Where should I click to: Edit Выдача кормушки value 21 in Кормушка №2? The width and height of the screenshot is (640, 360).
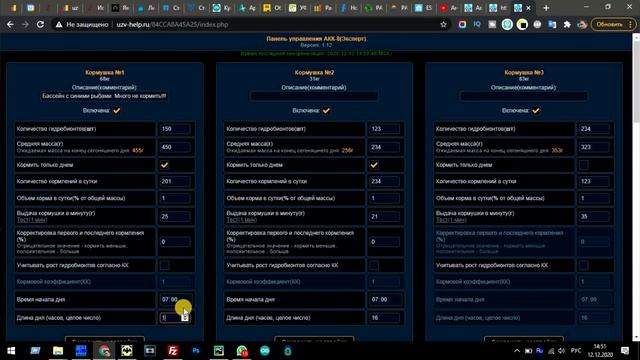tap(384, 216)
